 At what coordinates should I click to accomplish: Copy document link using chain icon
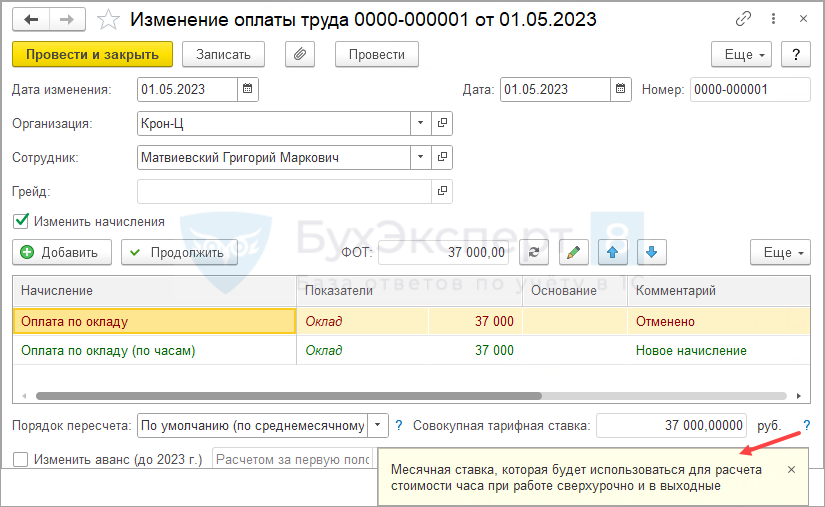click(743, 19)
